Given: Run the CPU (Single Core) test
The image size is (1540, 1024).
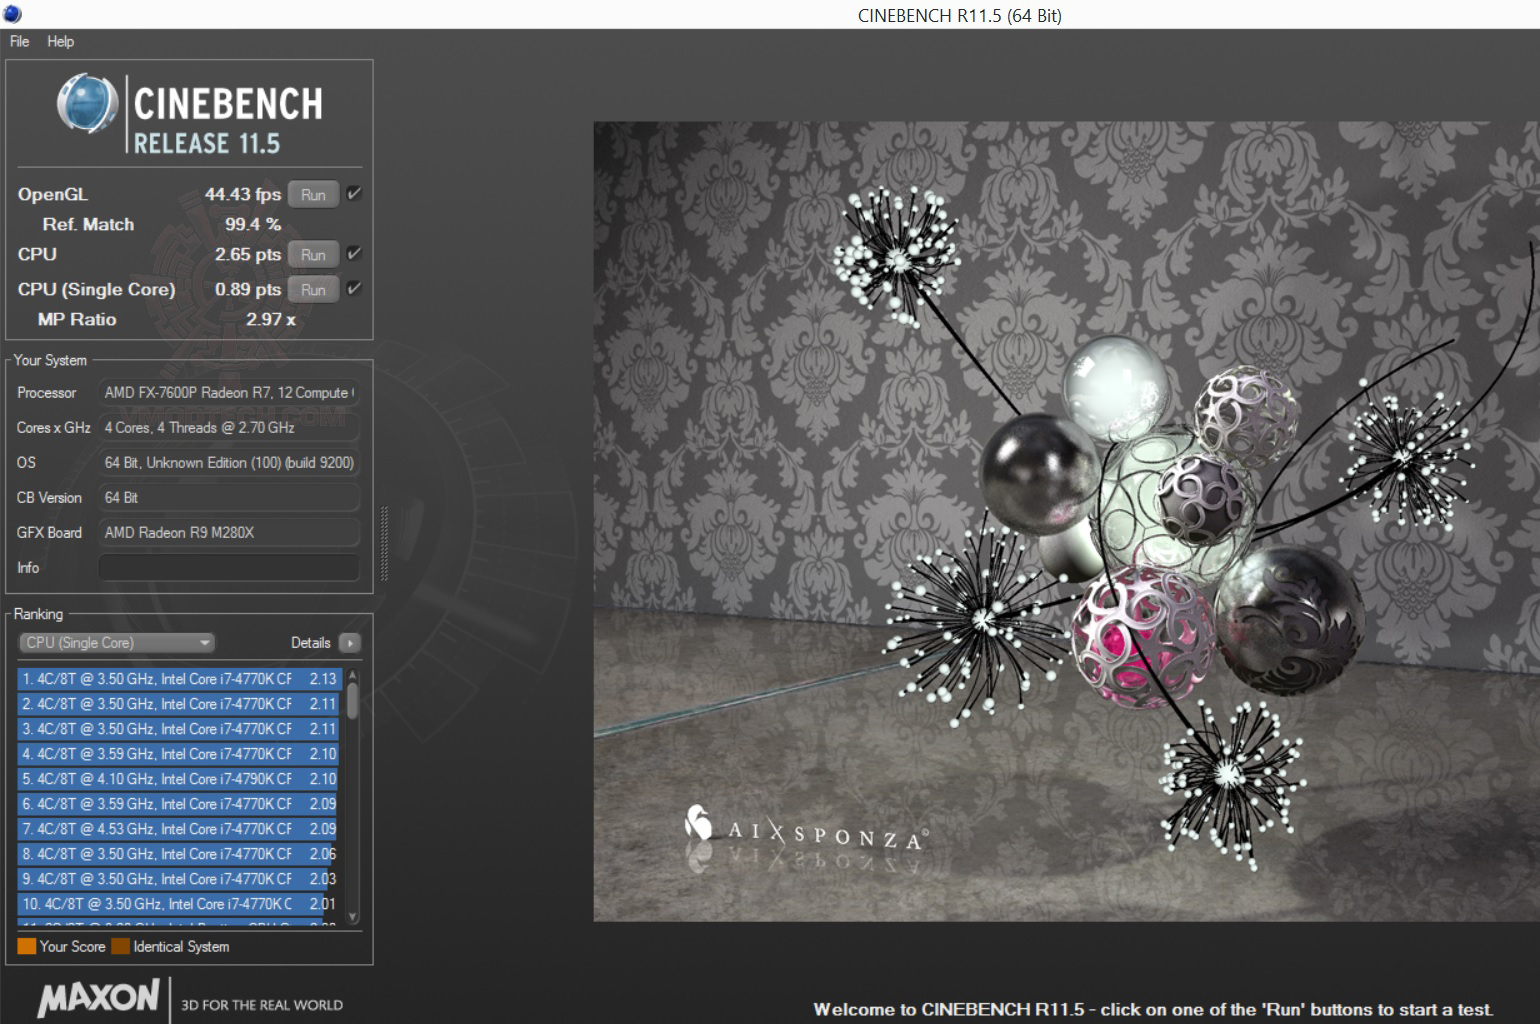Looking at the screenshot, I should click(x=313, y=290).
